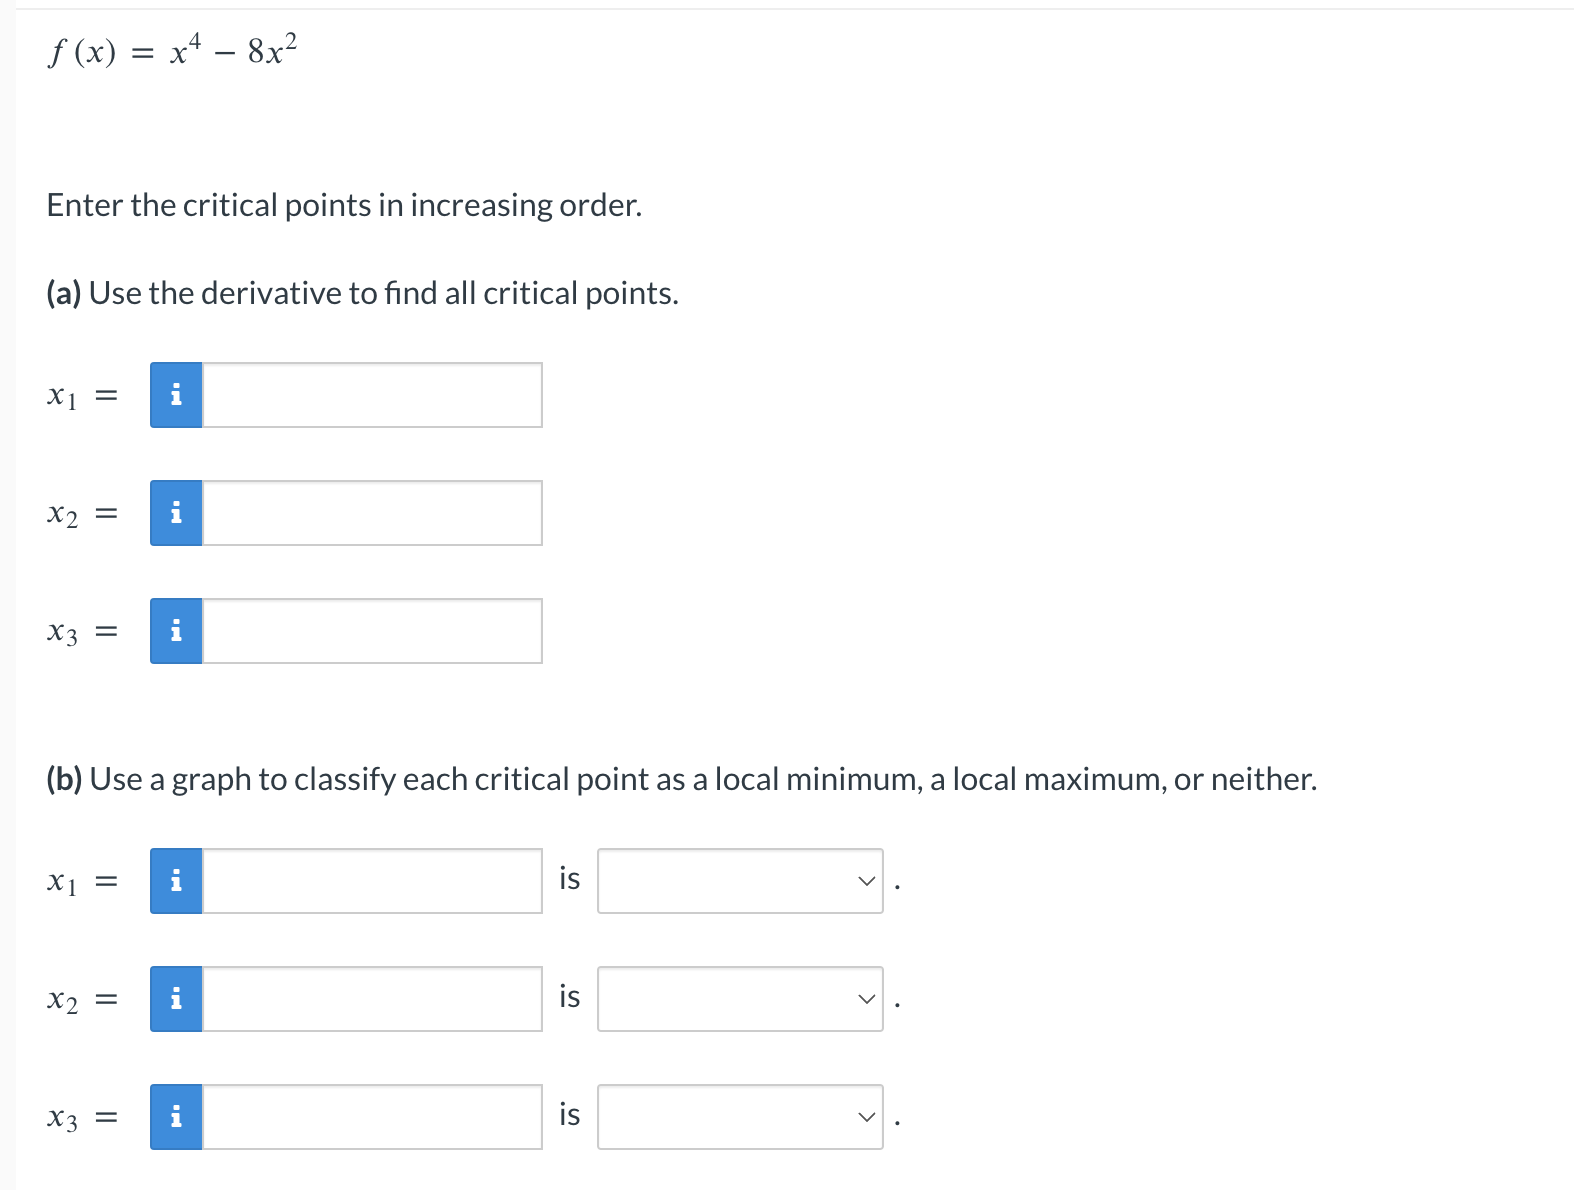Screen dimensions: 1574x1190
Task: Open the classification dropdown for x2
Action: coord(740,998)
